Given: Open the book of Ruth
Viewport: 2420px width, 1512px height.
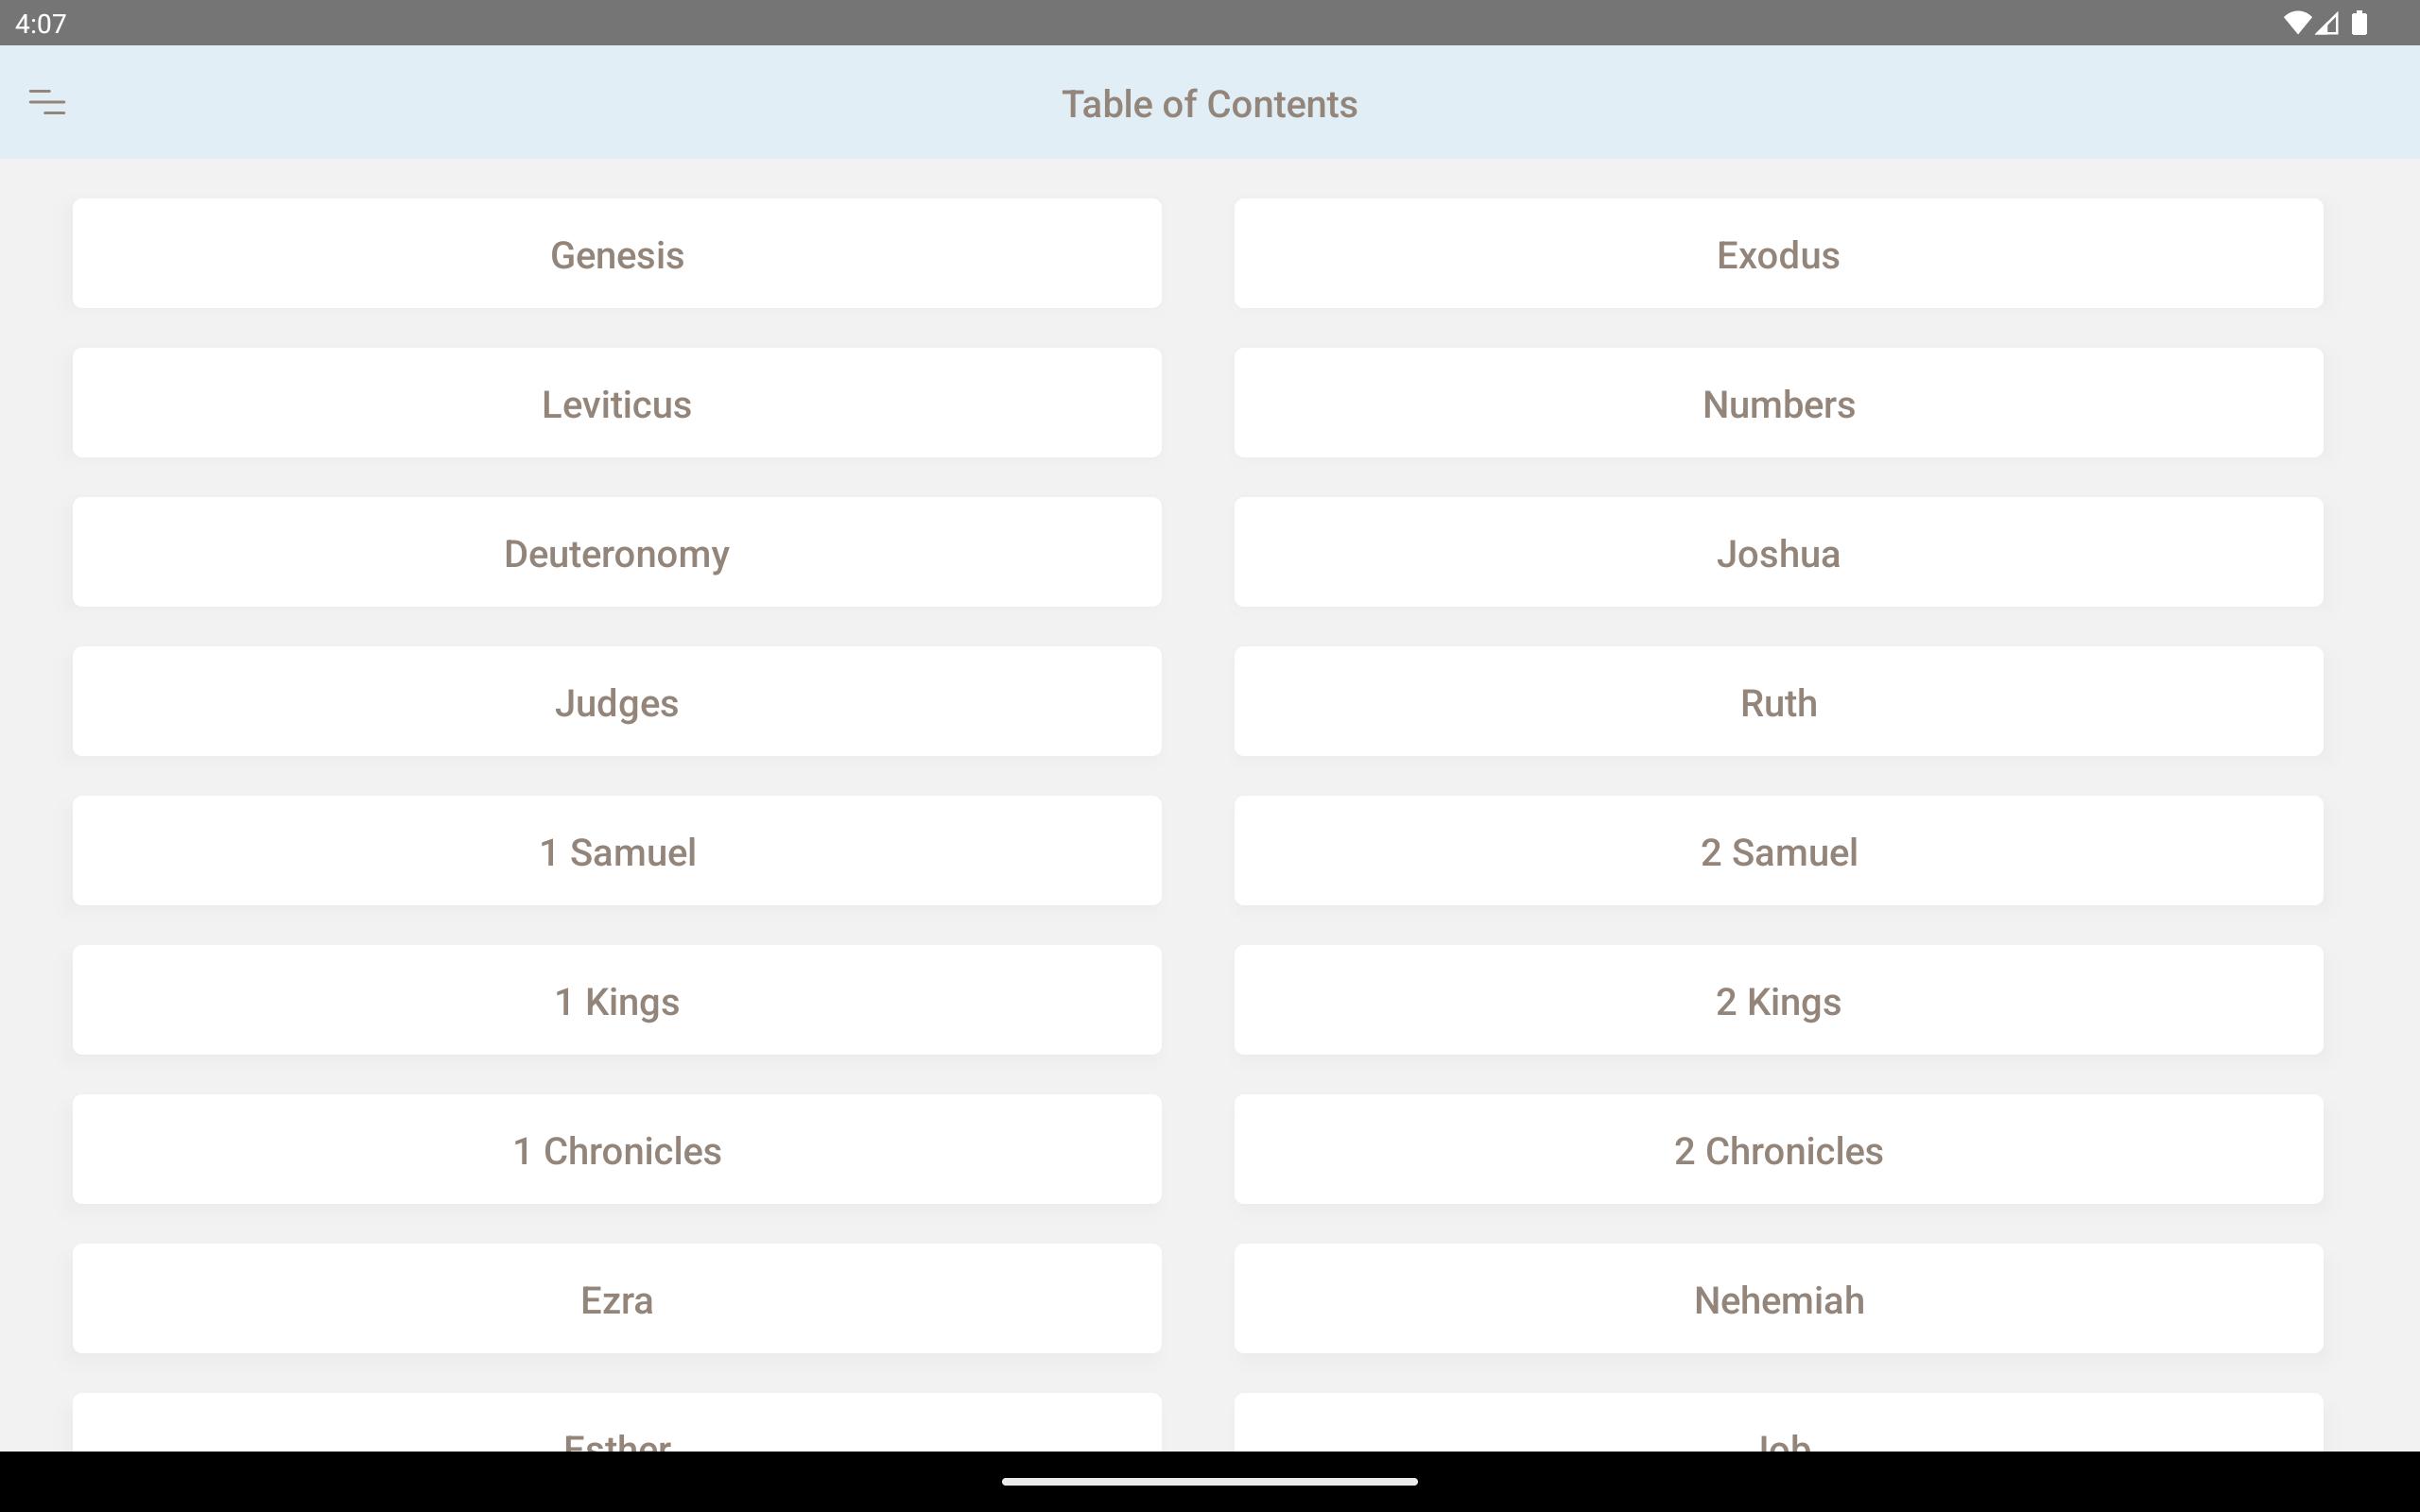Looking at the screenshot, I should (1778, 702).
